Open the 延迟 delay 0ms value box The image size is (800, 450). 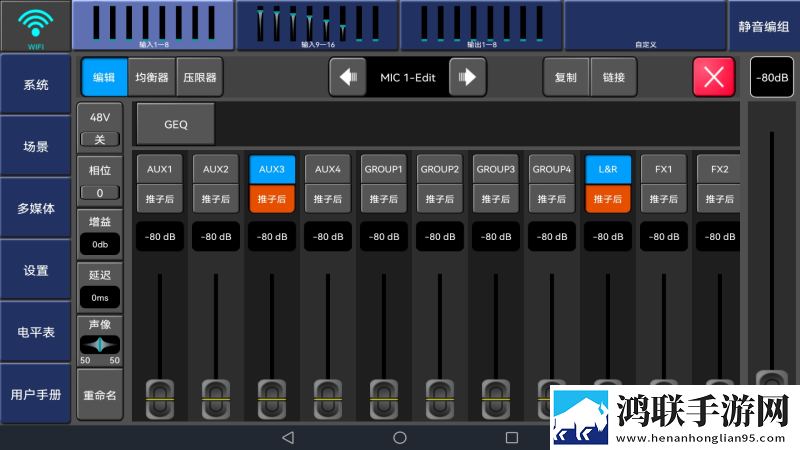100,297
